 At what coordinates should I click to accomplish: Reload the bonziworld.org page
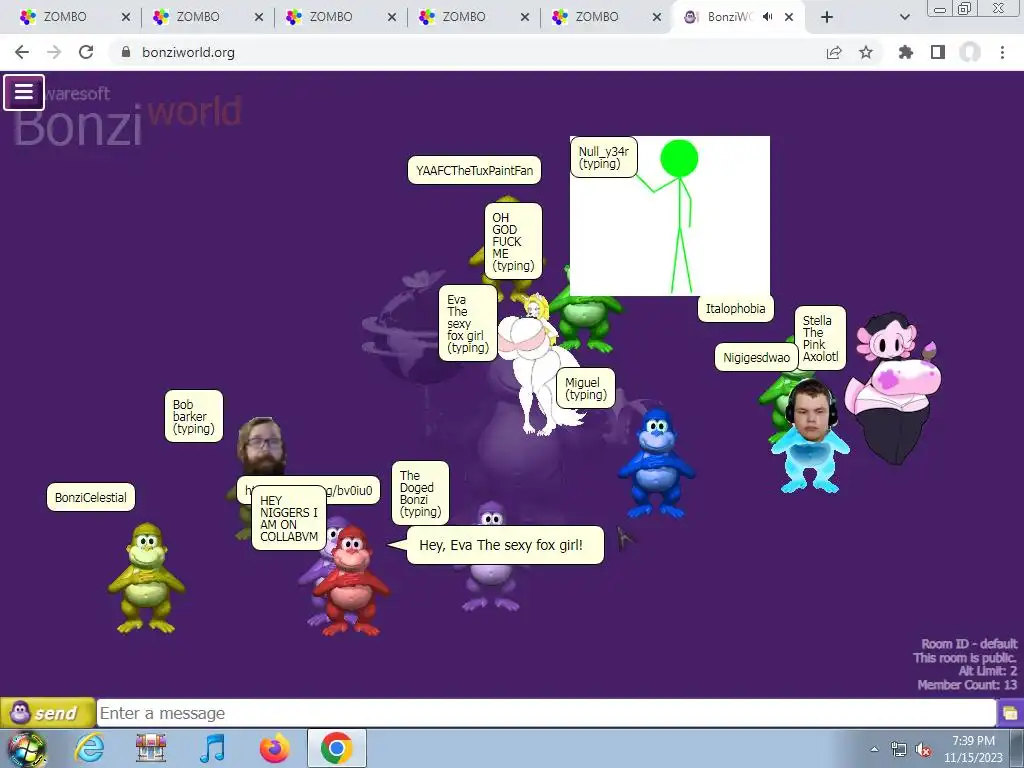[x=86, y=52]
